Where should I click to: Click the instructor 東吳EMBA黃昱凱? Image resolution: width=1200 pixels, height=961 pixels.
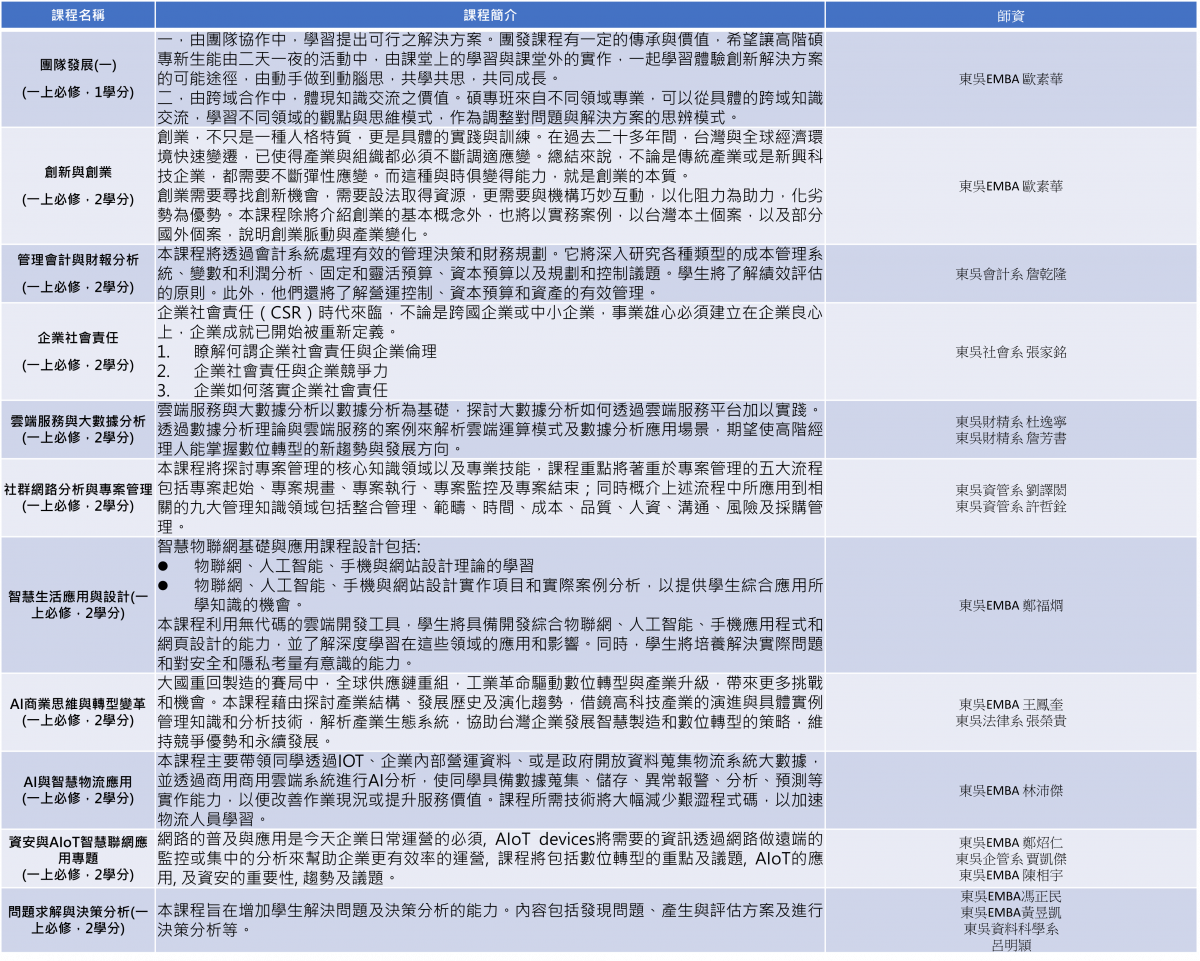tap(1011, 912)
